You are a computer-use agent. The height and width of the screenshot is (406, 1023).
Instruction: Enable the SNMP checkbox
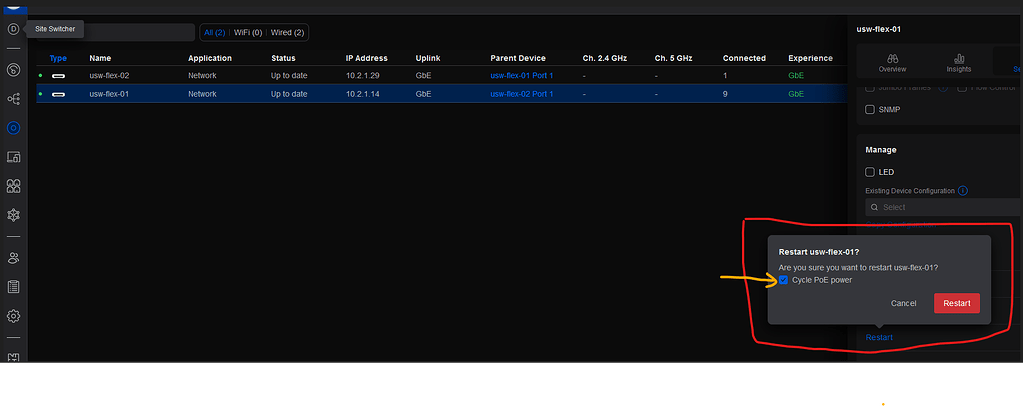(x=870, y=110)
